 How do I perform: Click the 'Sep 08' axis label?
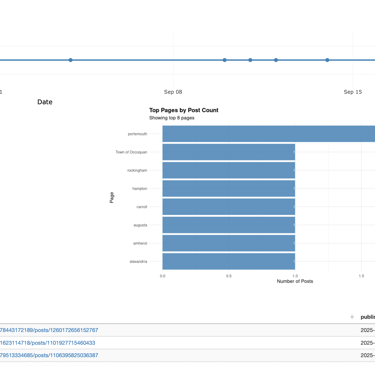tap(173, 92)
